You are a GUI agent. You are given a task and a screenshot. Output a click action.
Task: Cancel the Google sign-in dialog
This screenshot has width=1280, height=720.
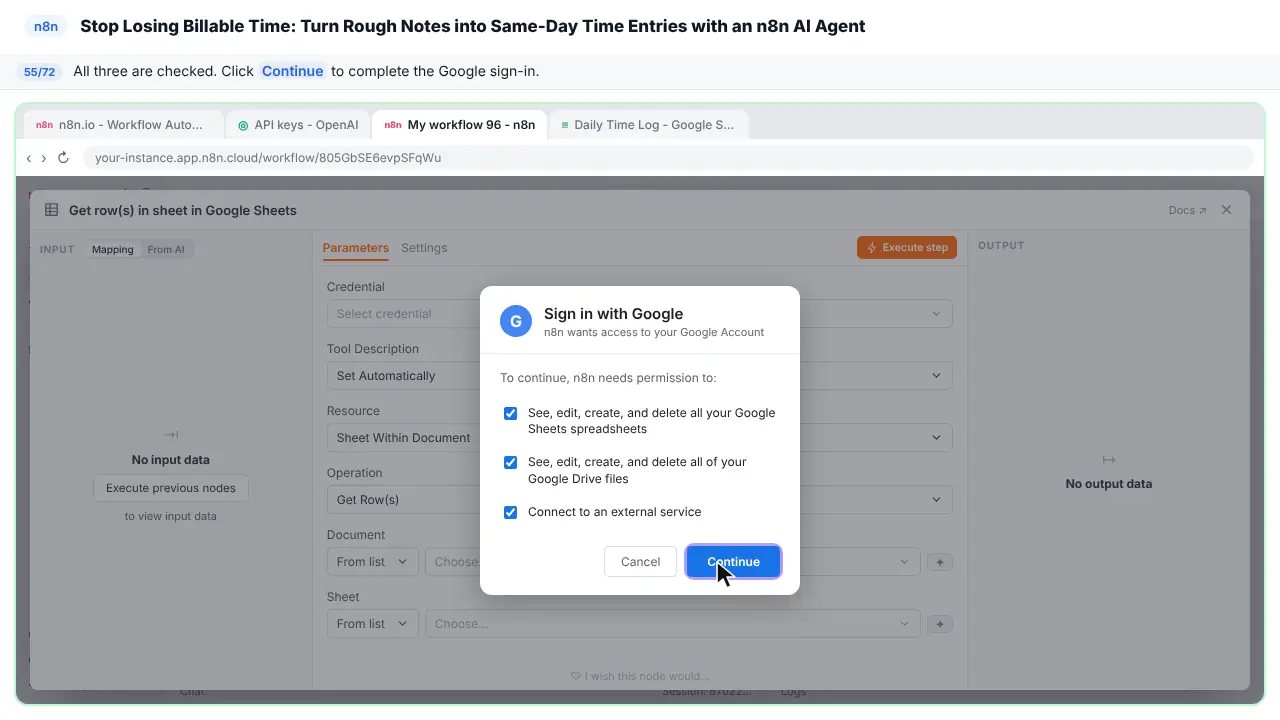click(x=640, y=561)
